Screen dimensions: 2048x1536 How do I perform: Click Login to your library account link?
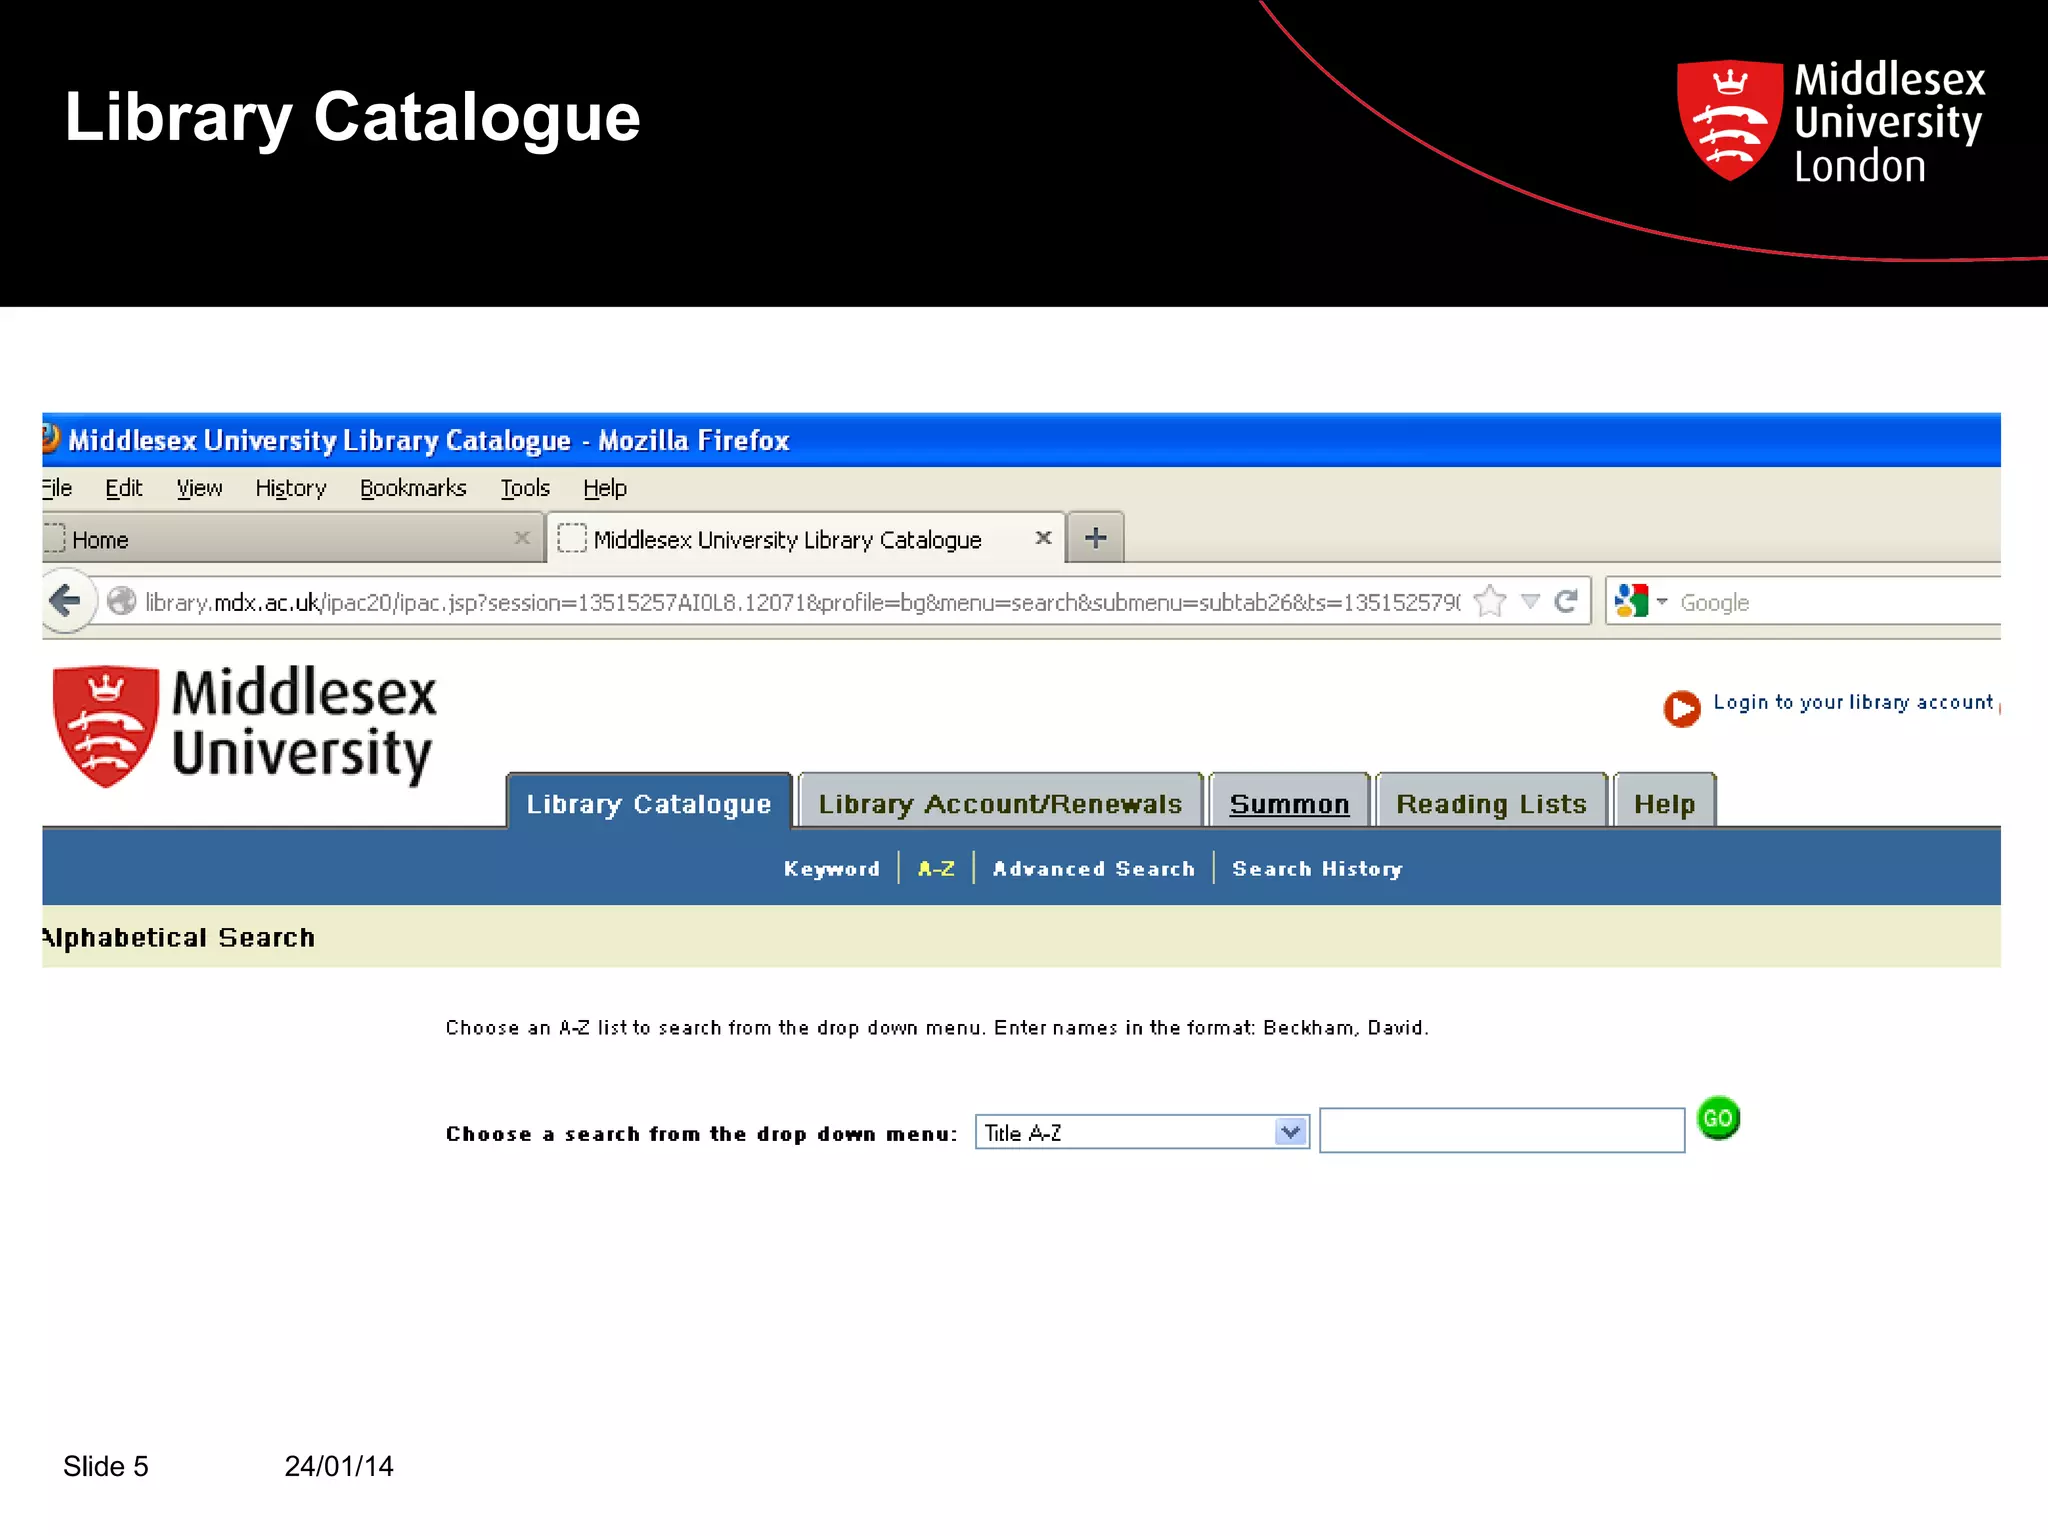pyautogui.click(x=1853, y=703)
